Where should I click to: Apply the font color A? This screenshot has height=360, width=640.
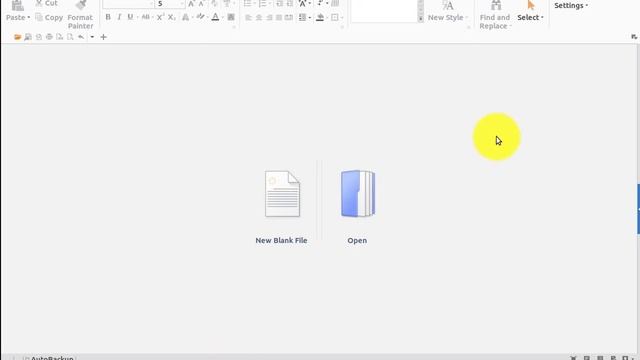(x=215, y=17)
